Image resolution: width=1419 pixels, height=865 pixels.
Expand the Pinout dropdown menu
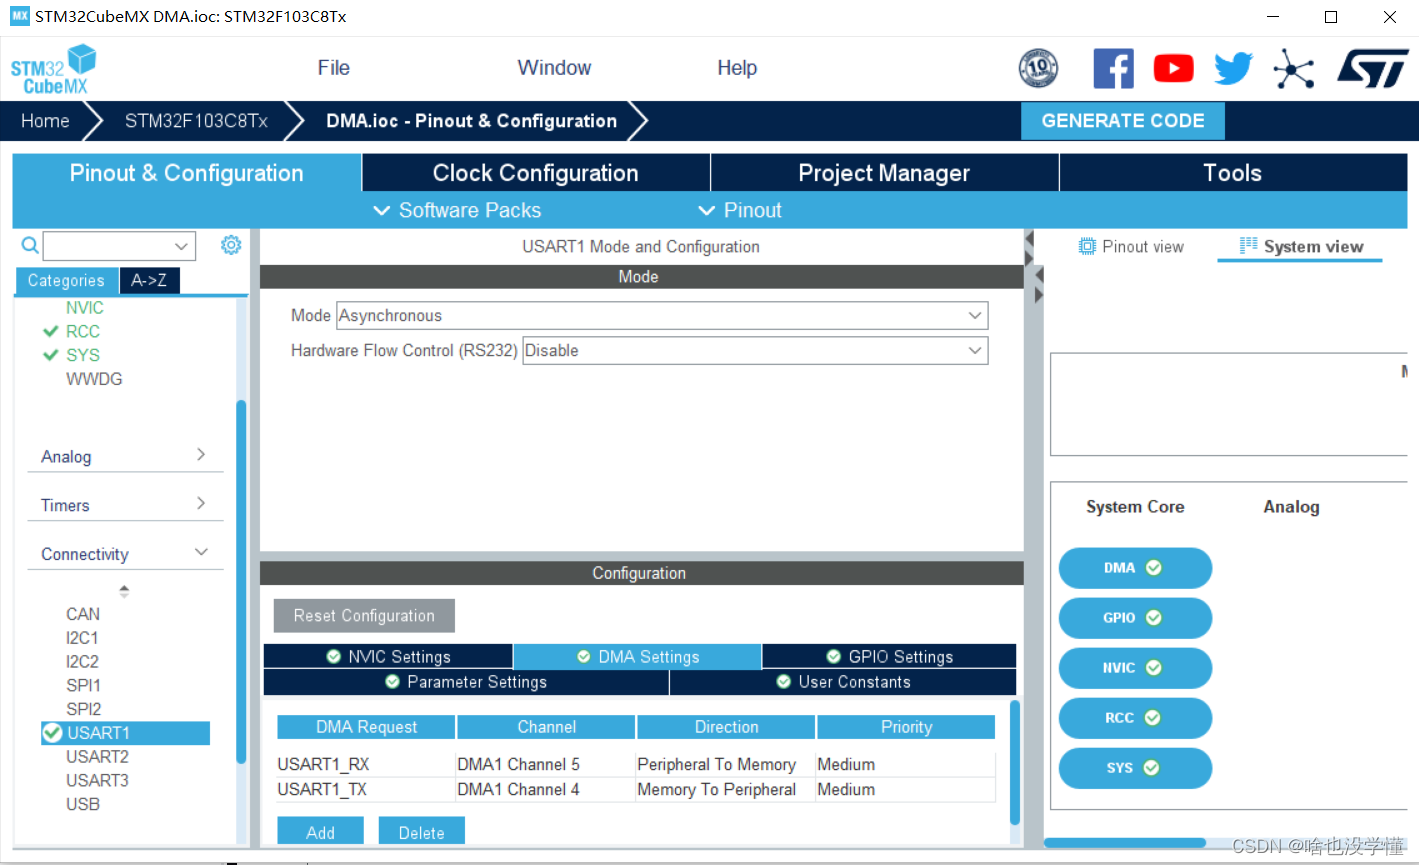(x=739, y=210)
